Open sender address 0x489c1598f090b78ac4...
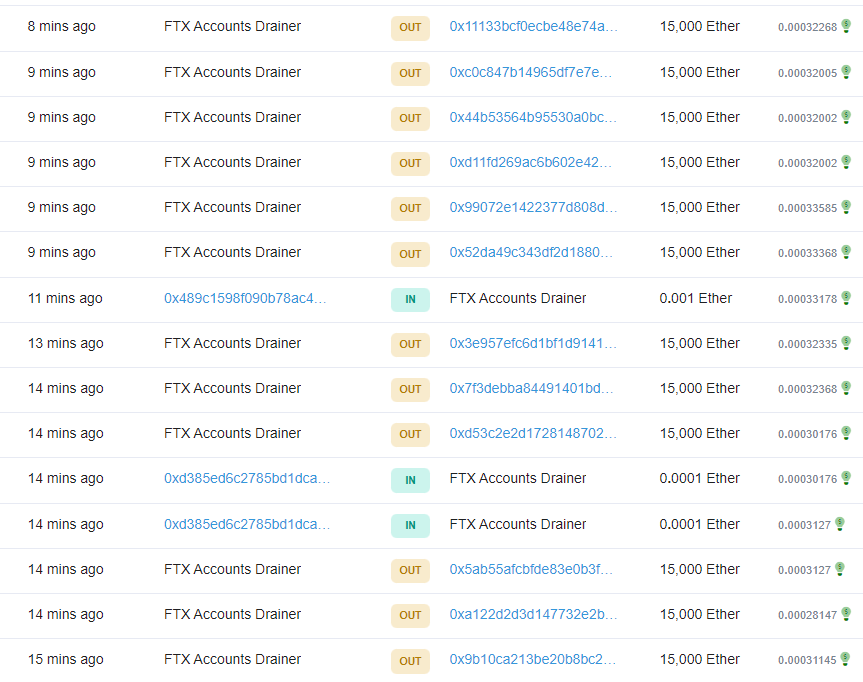 245,298
